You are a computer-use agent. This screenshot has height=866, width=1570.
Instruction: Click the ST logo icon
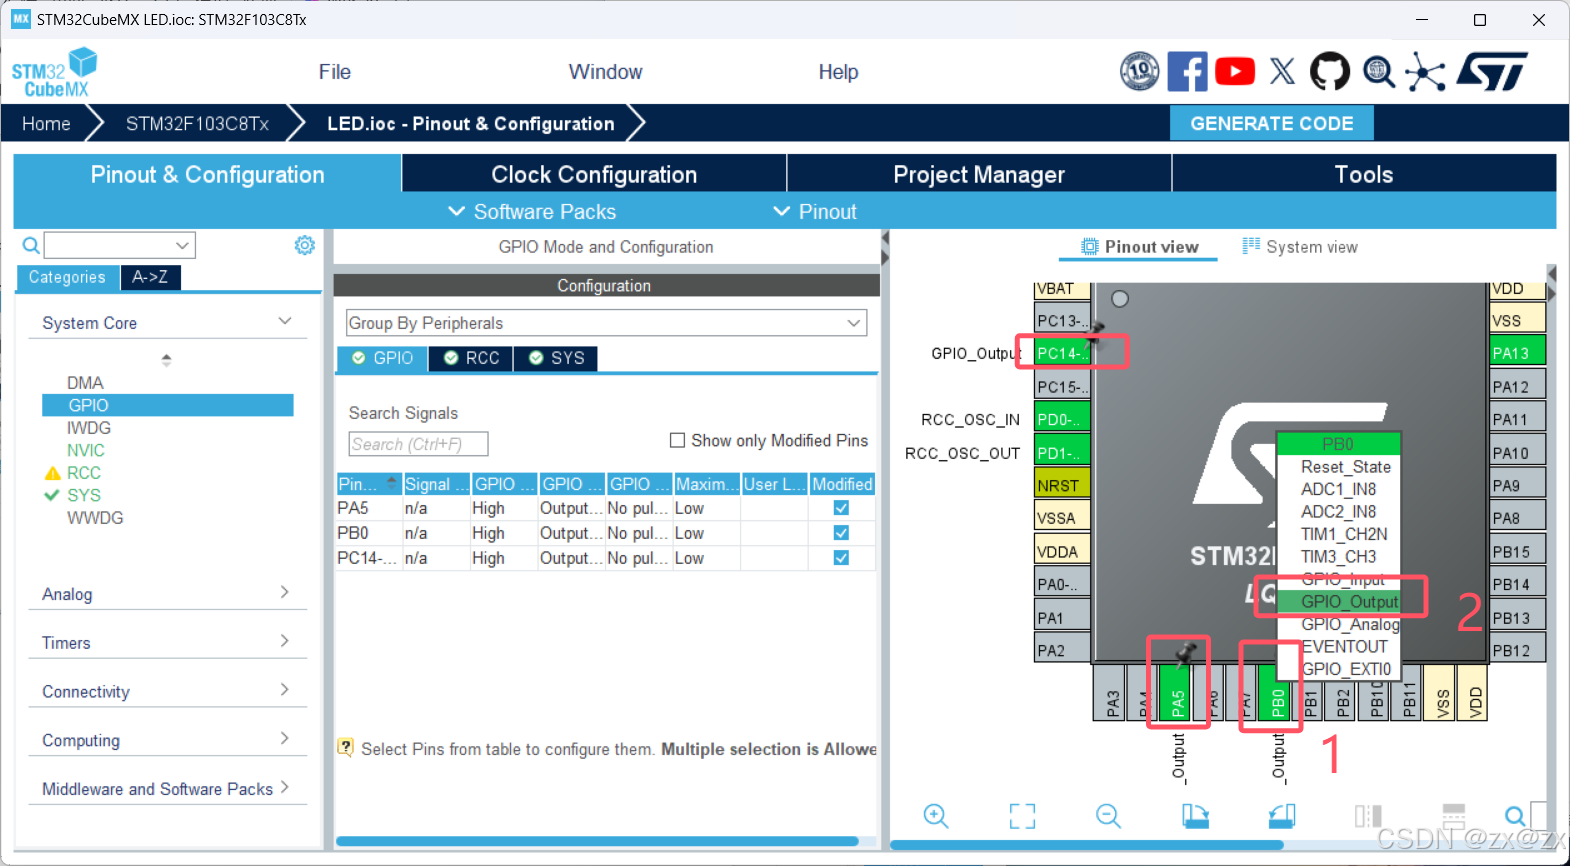tap(1493, 71)
